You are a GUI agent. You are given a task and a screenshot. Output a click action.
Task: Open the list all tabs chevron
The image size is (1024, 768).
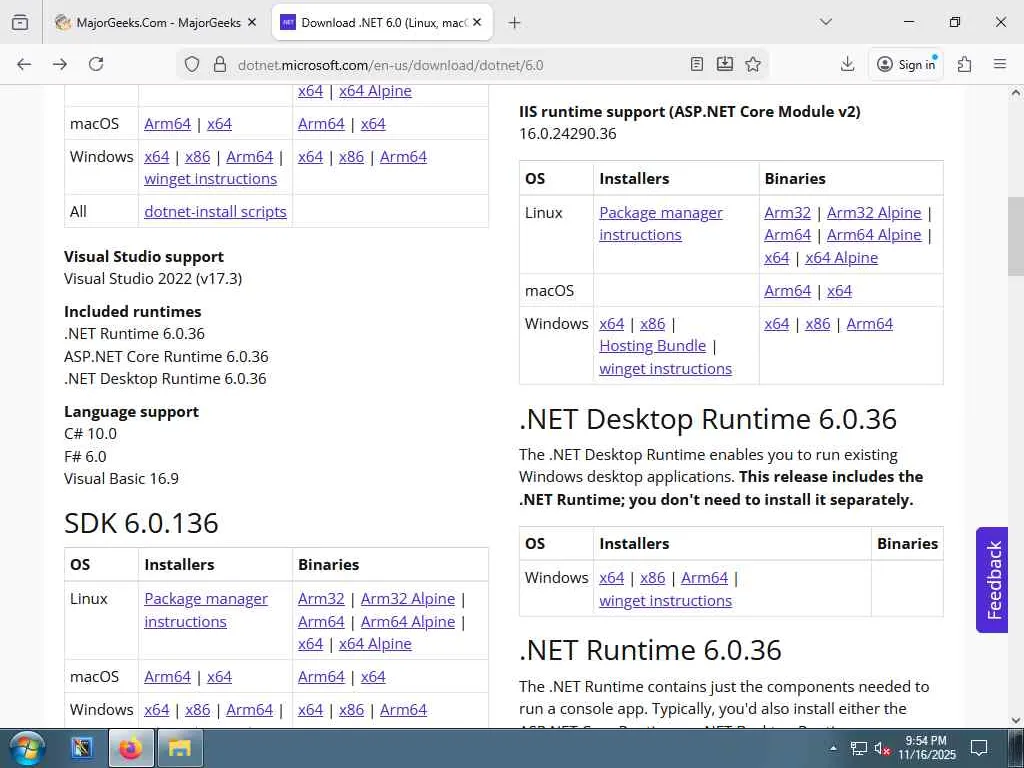(x=826, y=22)
